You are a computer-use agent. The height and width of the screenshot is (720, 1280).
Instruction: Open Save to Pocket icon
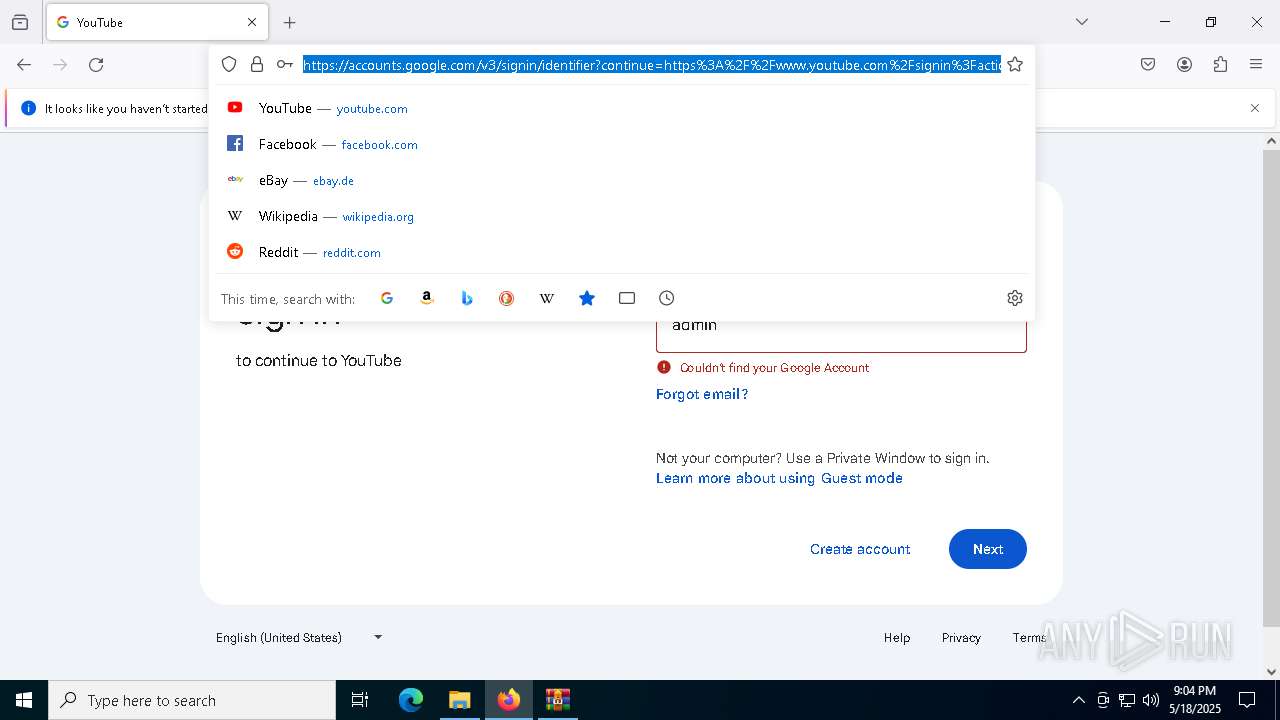click(x=1148, y=64)
